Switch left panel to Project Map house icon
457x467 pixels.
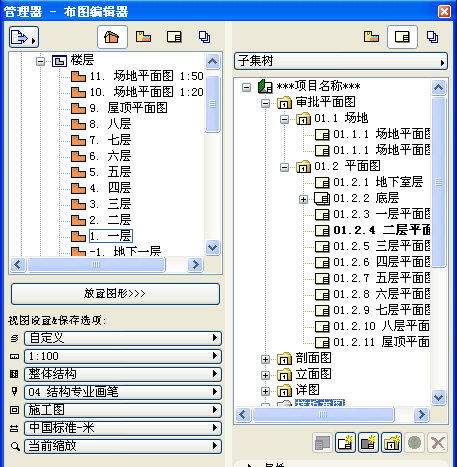(112, 37)
